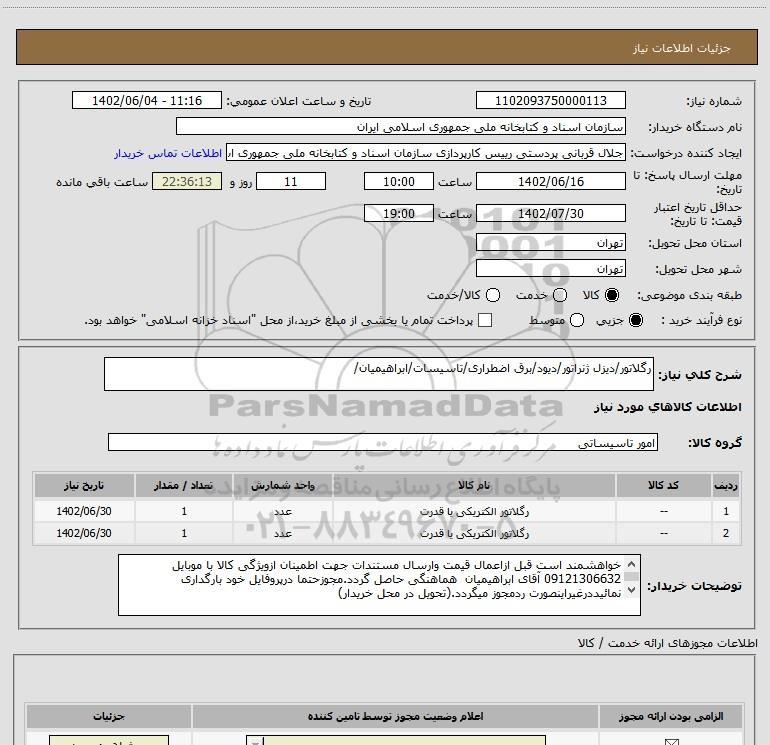Click row 2 need date 1402/06/30
770x745 pixels.
coord(83,533)
